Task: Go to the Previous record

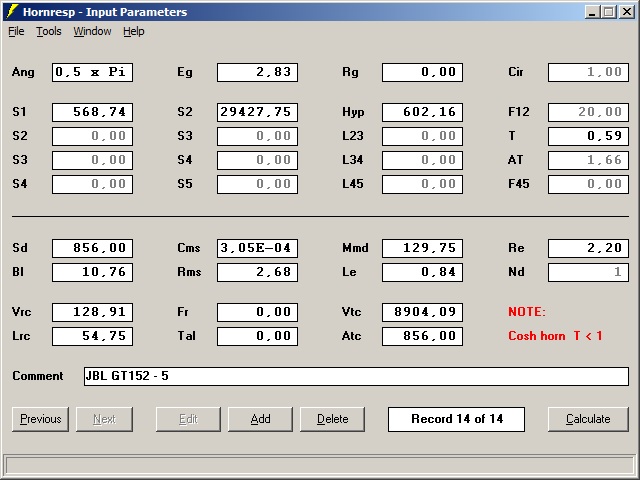Action: coord(40,419)
